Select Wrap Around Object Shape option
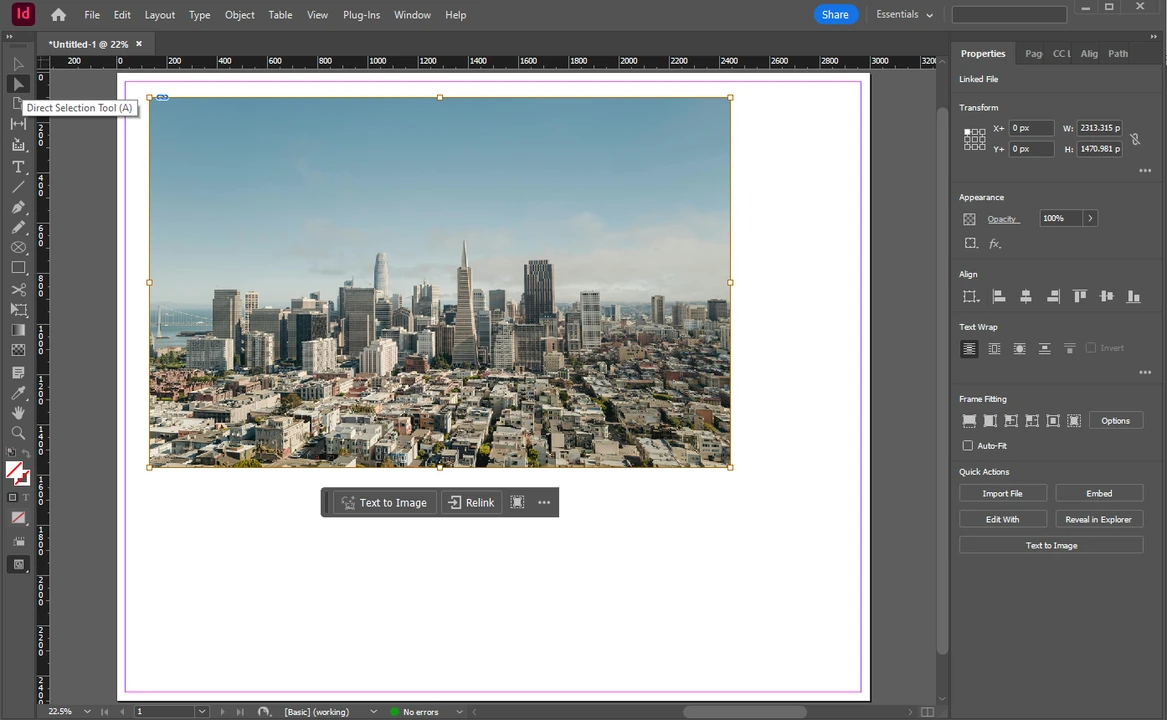Viewport: 1167px width, 720px height. coord(1020,348)
